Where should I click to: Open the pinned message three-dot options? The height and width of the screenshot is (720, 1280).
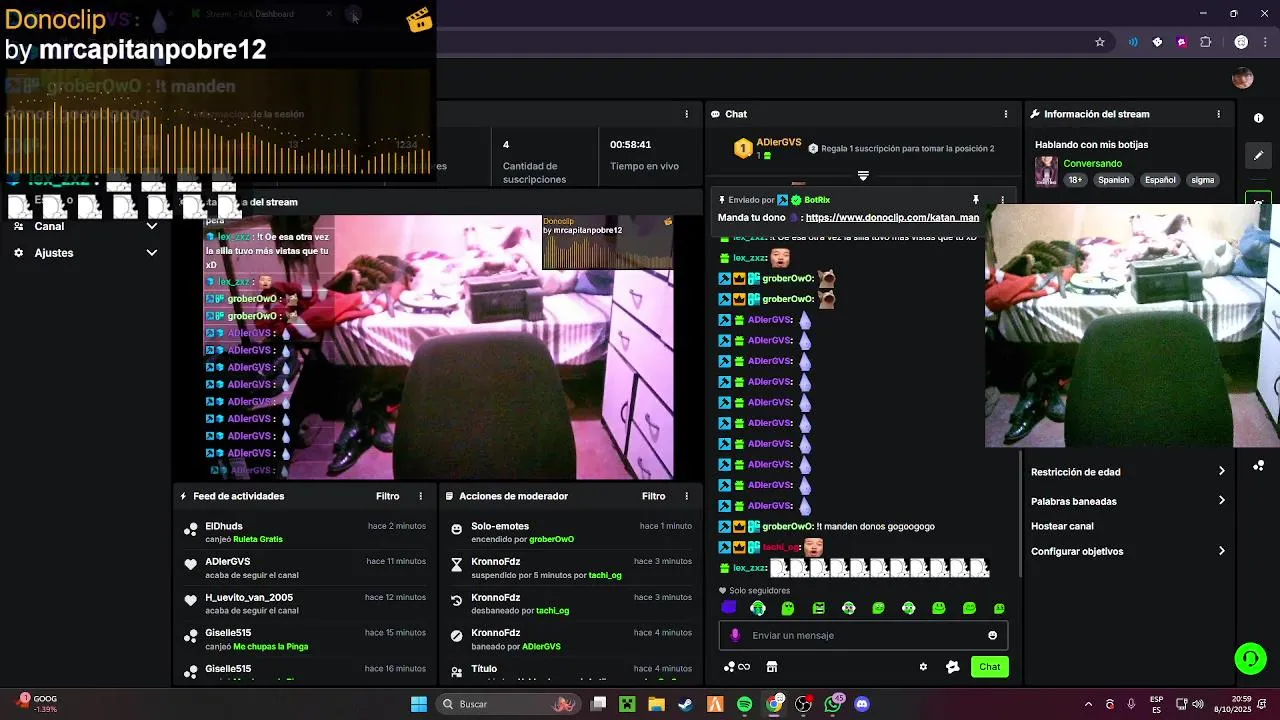(1002, 200)
